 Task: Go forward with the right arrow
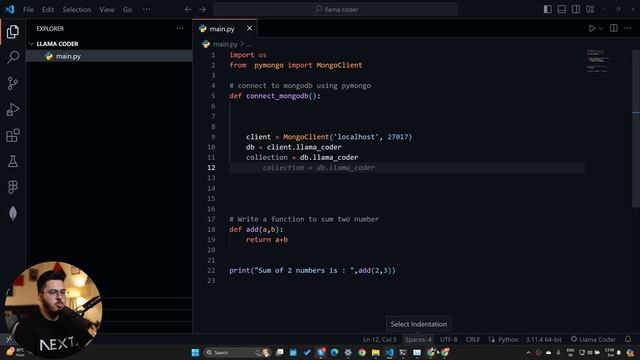tap(202, 9)
